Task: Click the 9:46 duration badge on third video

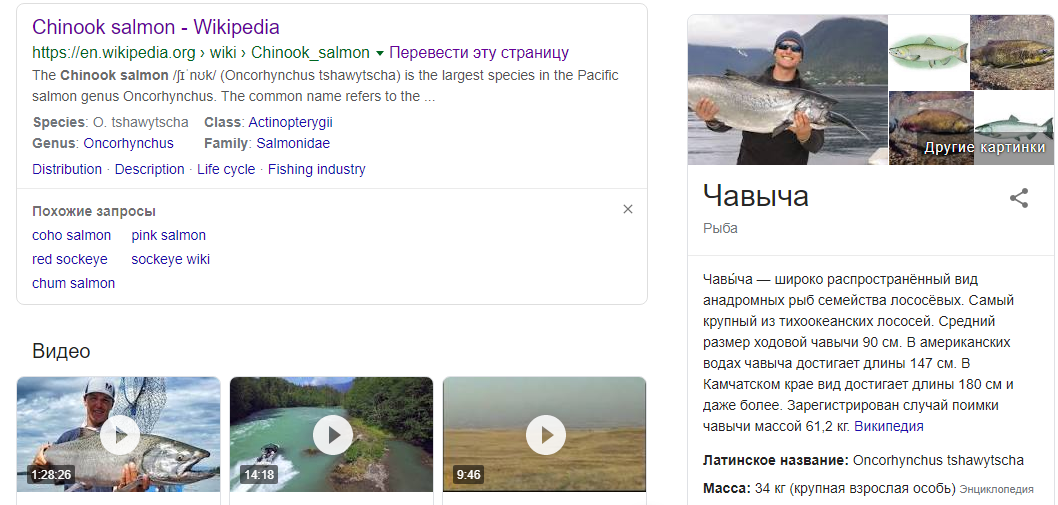Action: click(468, 475)
